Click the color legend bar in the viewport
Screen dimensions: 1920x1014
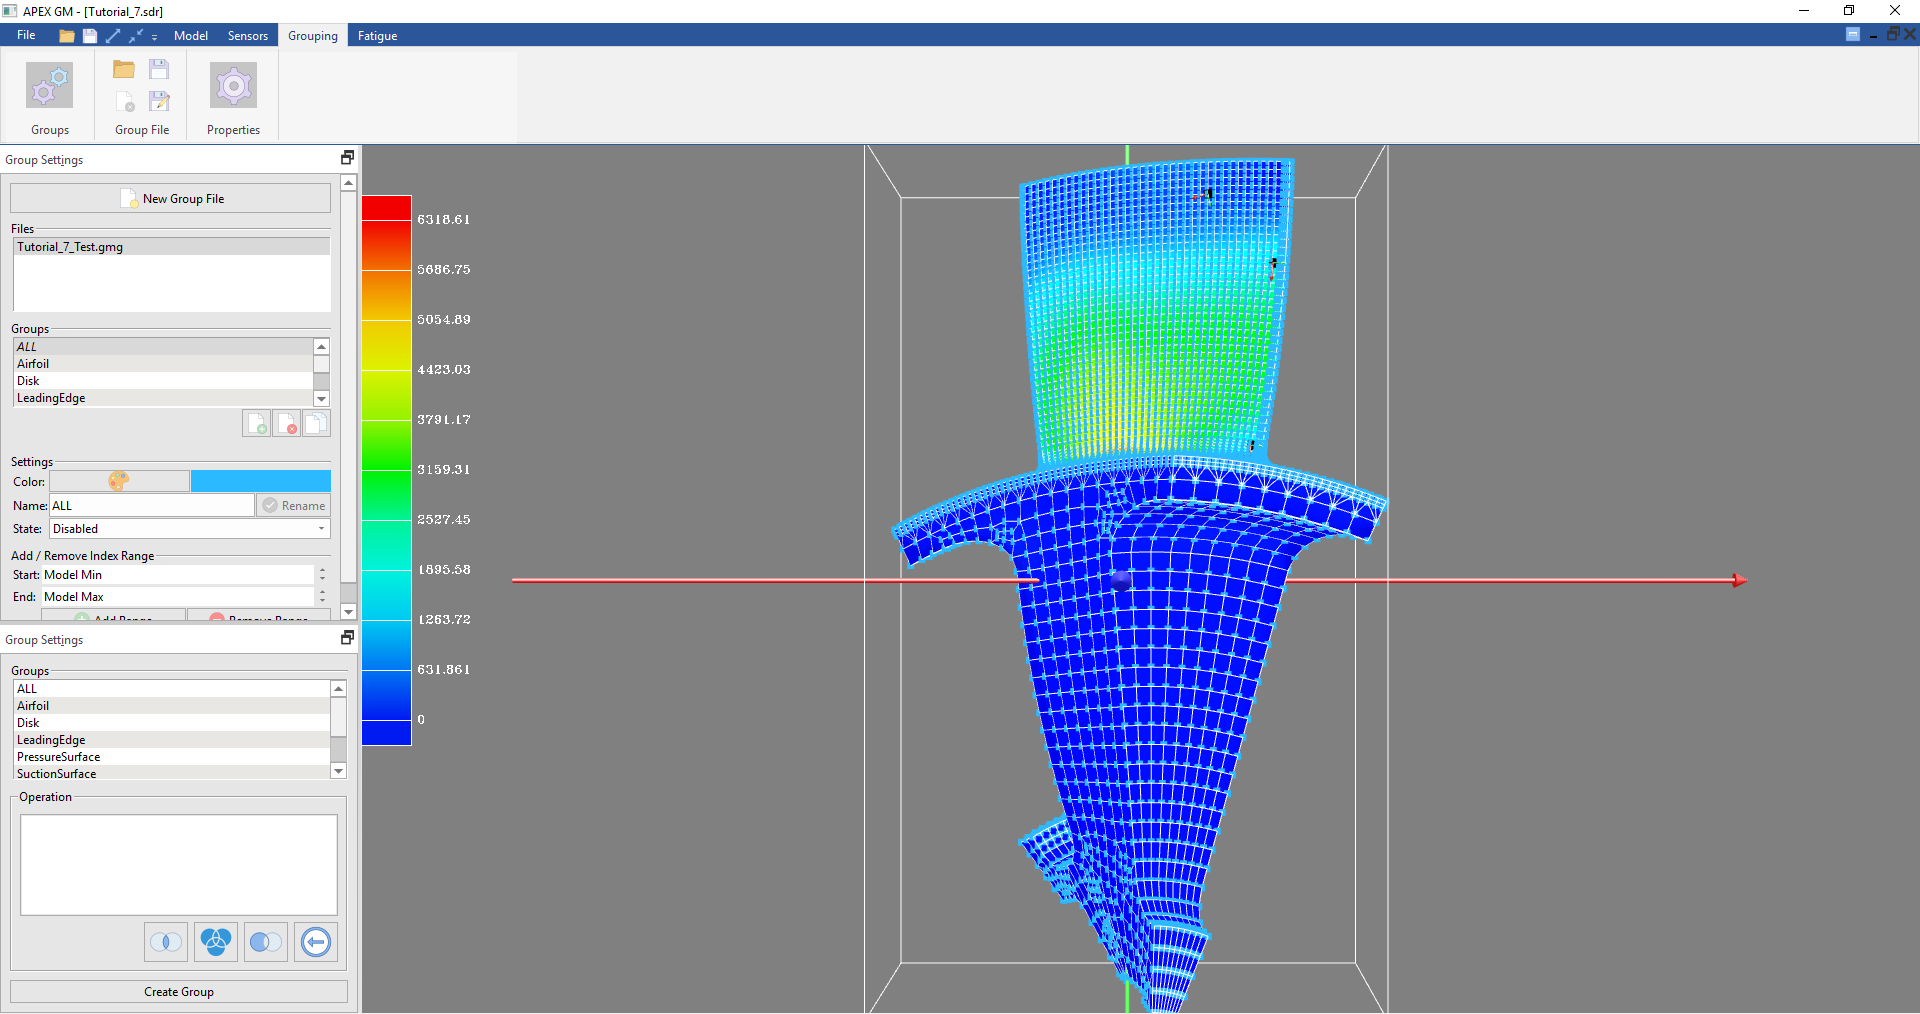tap(387, 470)
